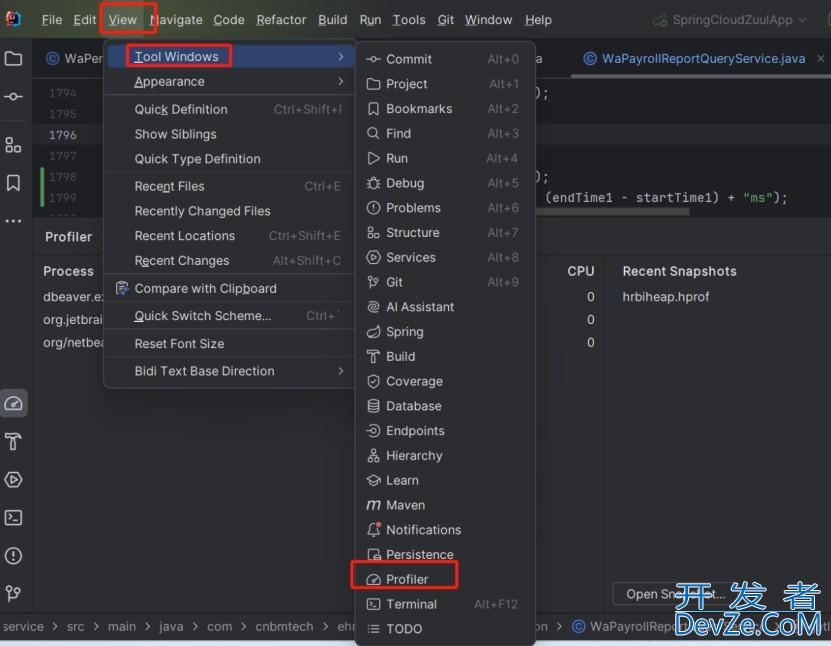
Task: Click the TODO list icon in submenu
Action: coord(373,629)
